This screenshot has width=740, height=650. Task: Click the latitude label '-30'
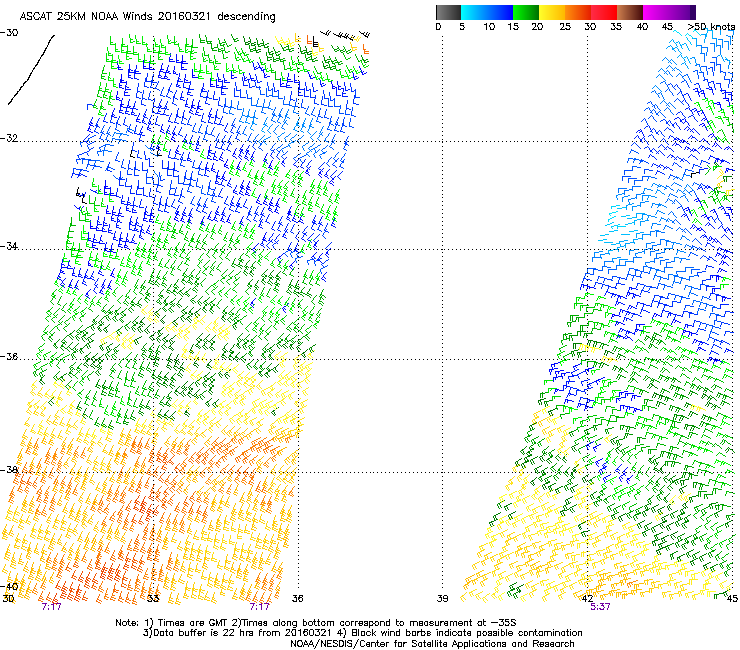pos(9,33)
